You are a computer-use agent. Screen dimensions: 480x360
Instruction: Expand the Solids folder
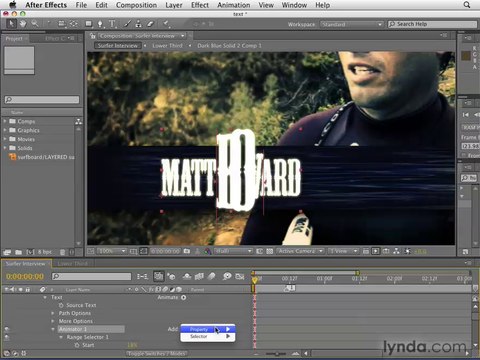5,148
